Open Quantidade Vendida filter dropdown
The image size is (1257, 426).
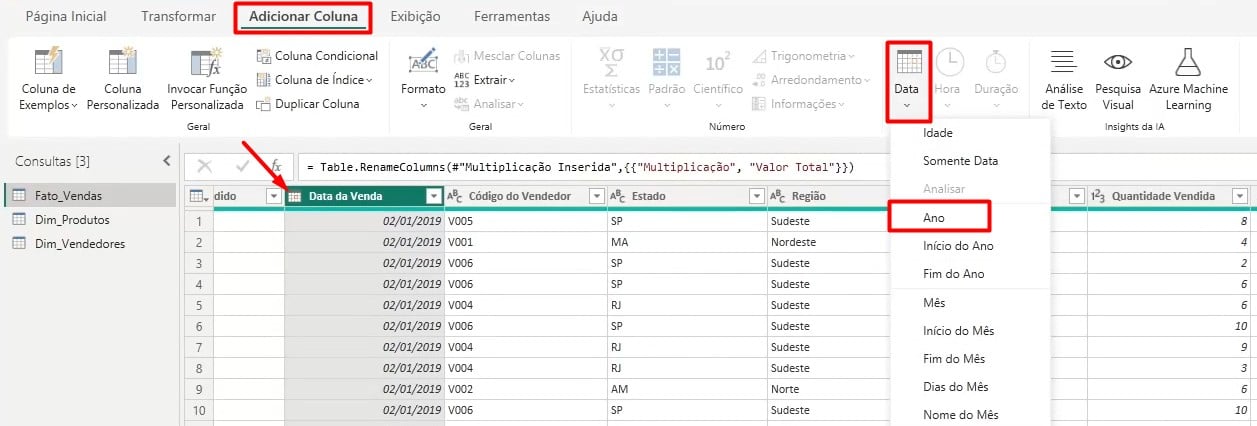coord(1240,196)
